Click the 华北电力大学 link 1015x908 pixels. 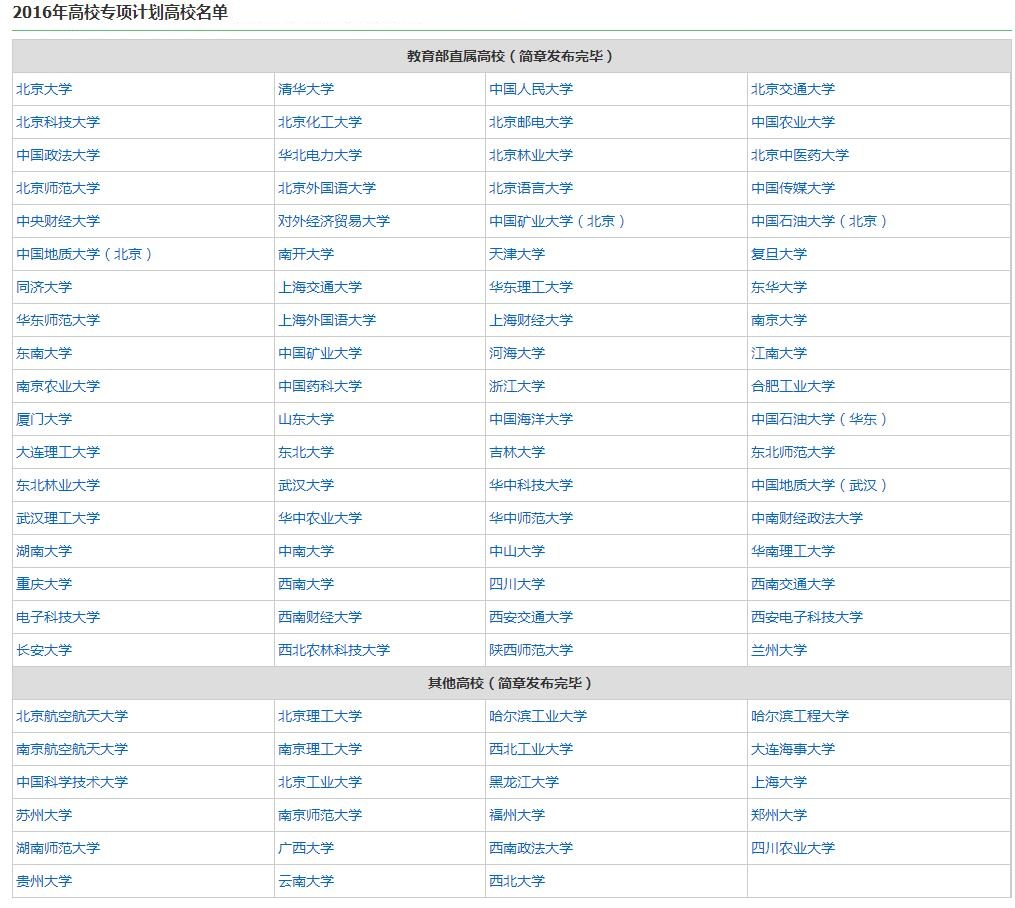click(x=320, y=155)
